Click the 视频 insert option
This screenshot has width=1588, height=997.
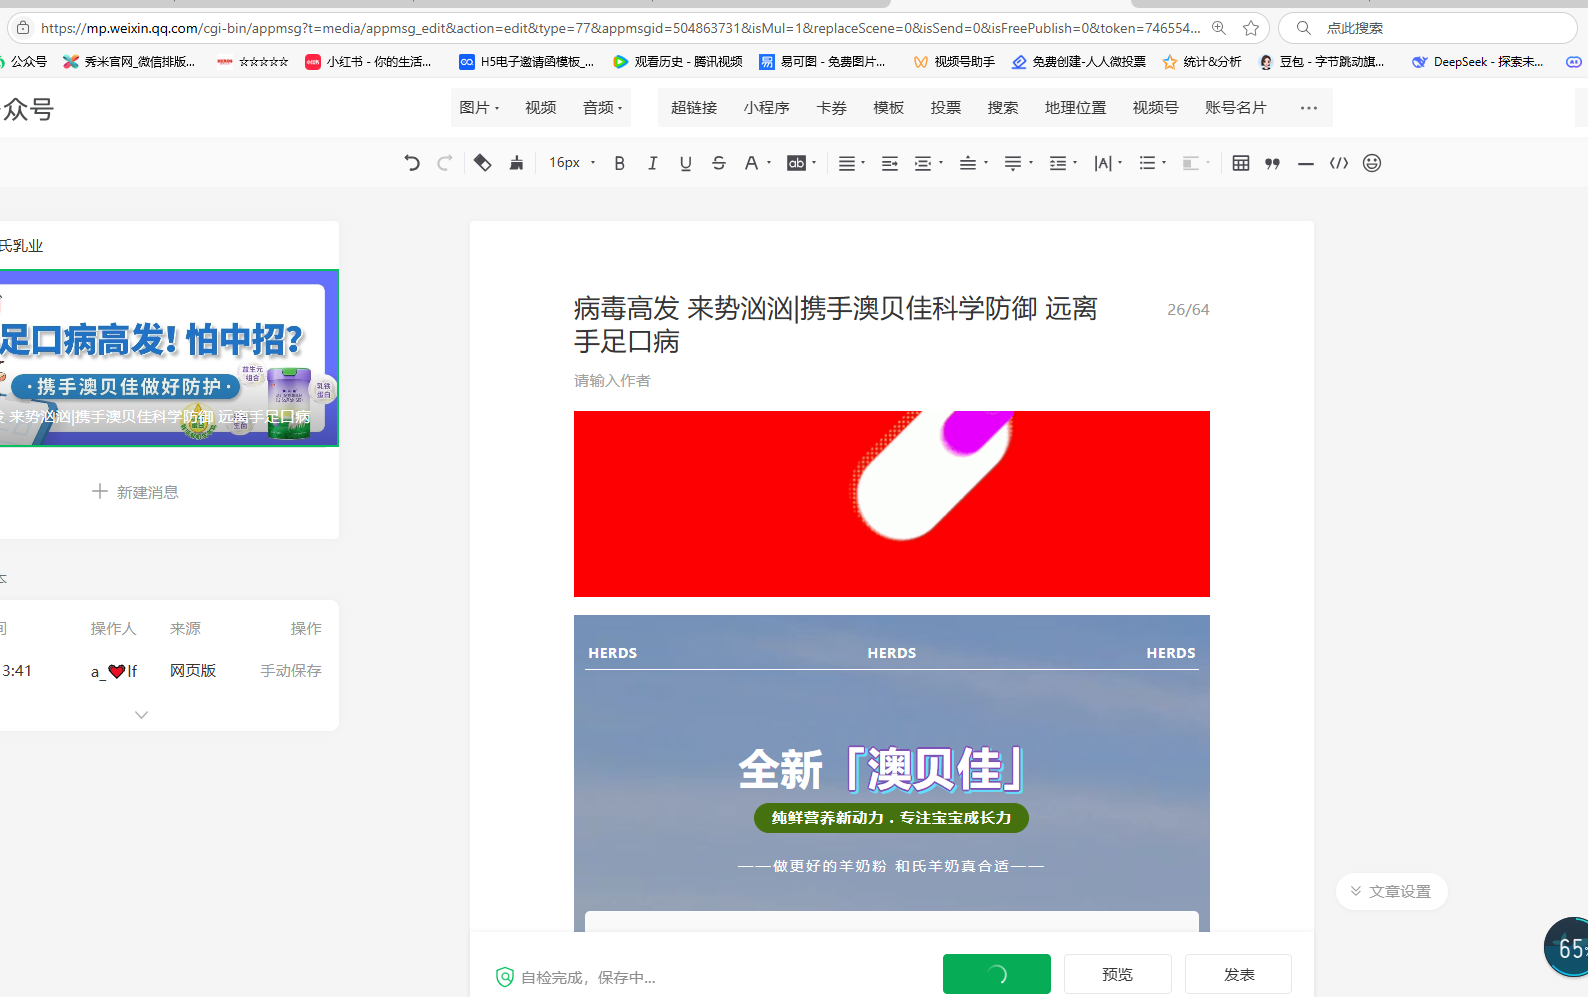(x=541, y=108)
